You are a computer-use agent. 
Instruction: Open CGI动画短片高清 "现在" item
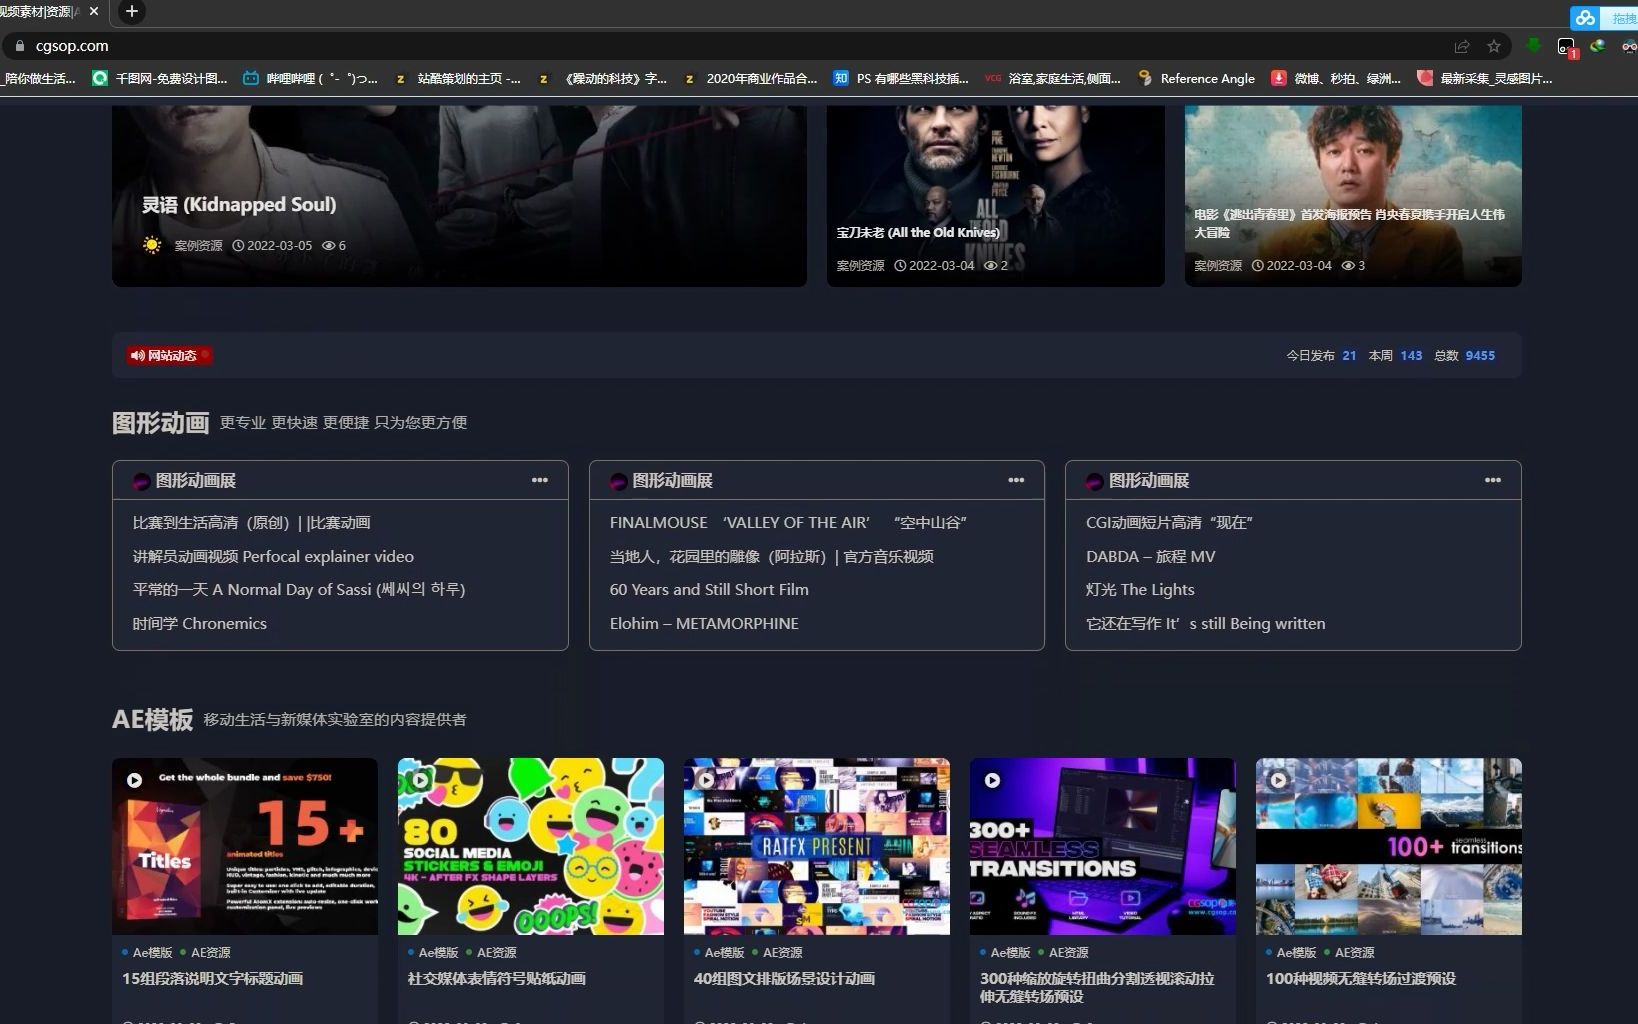click(x=1169, y=523)
